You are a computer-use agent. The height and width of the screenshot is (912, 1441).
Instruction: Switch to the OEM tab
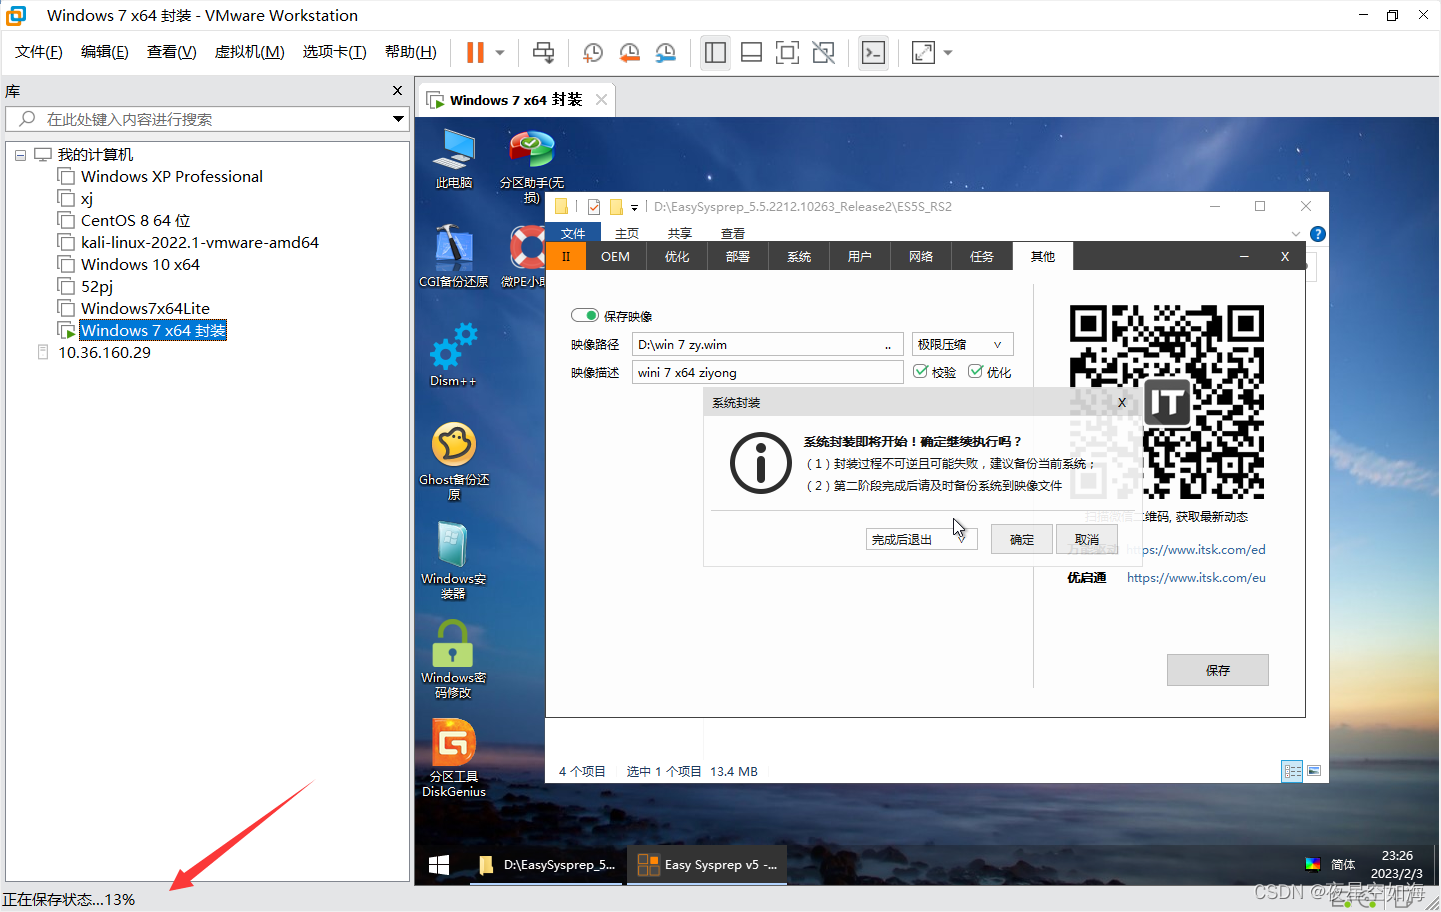tap(615, 257)
